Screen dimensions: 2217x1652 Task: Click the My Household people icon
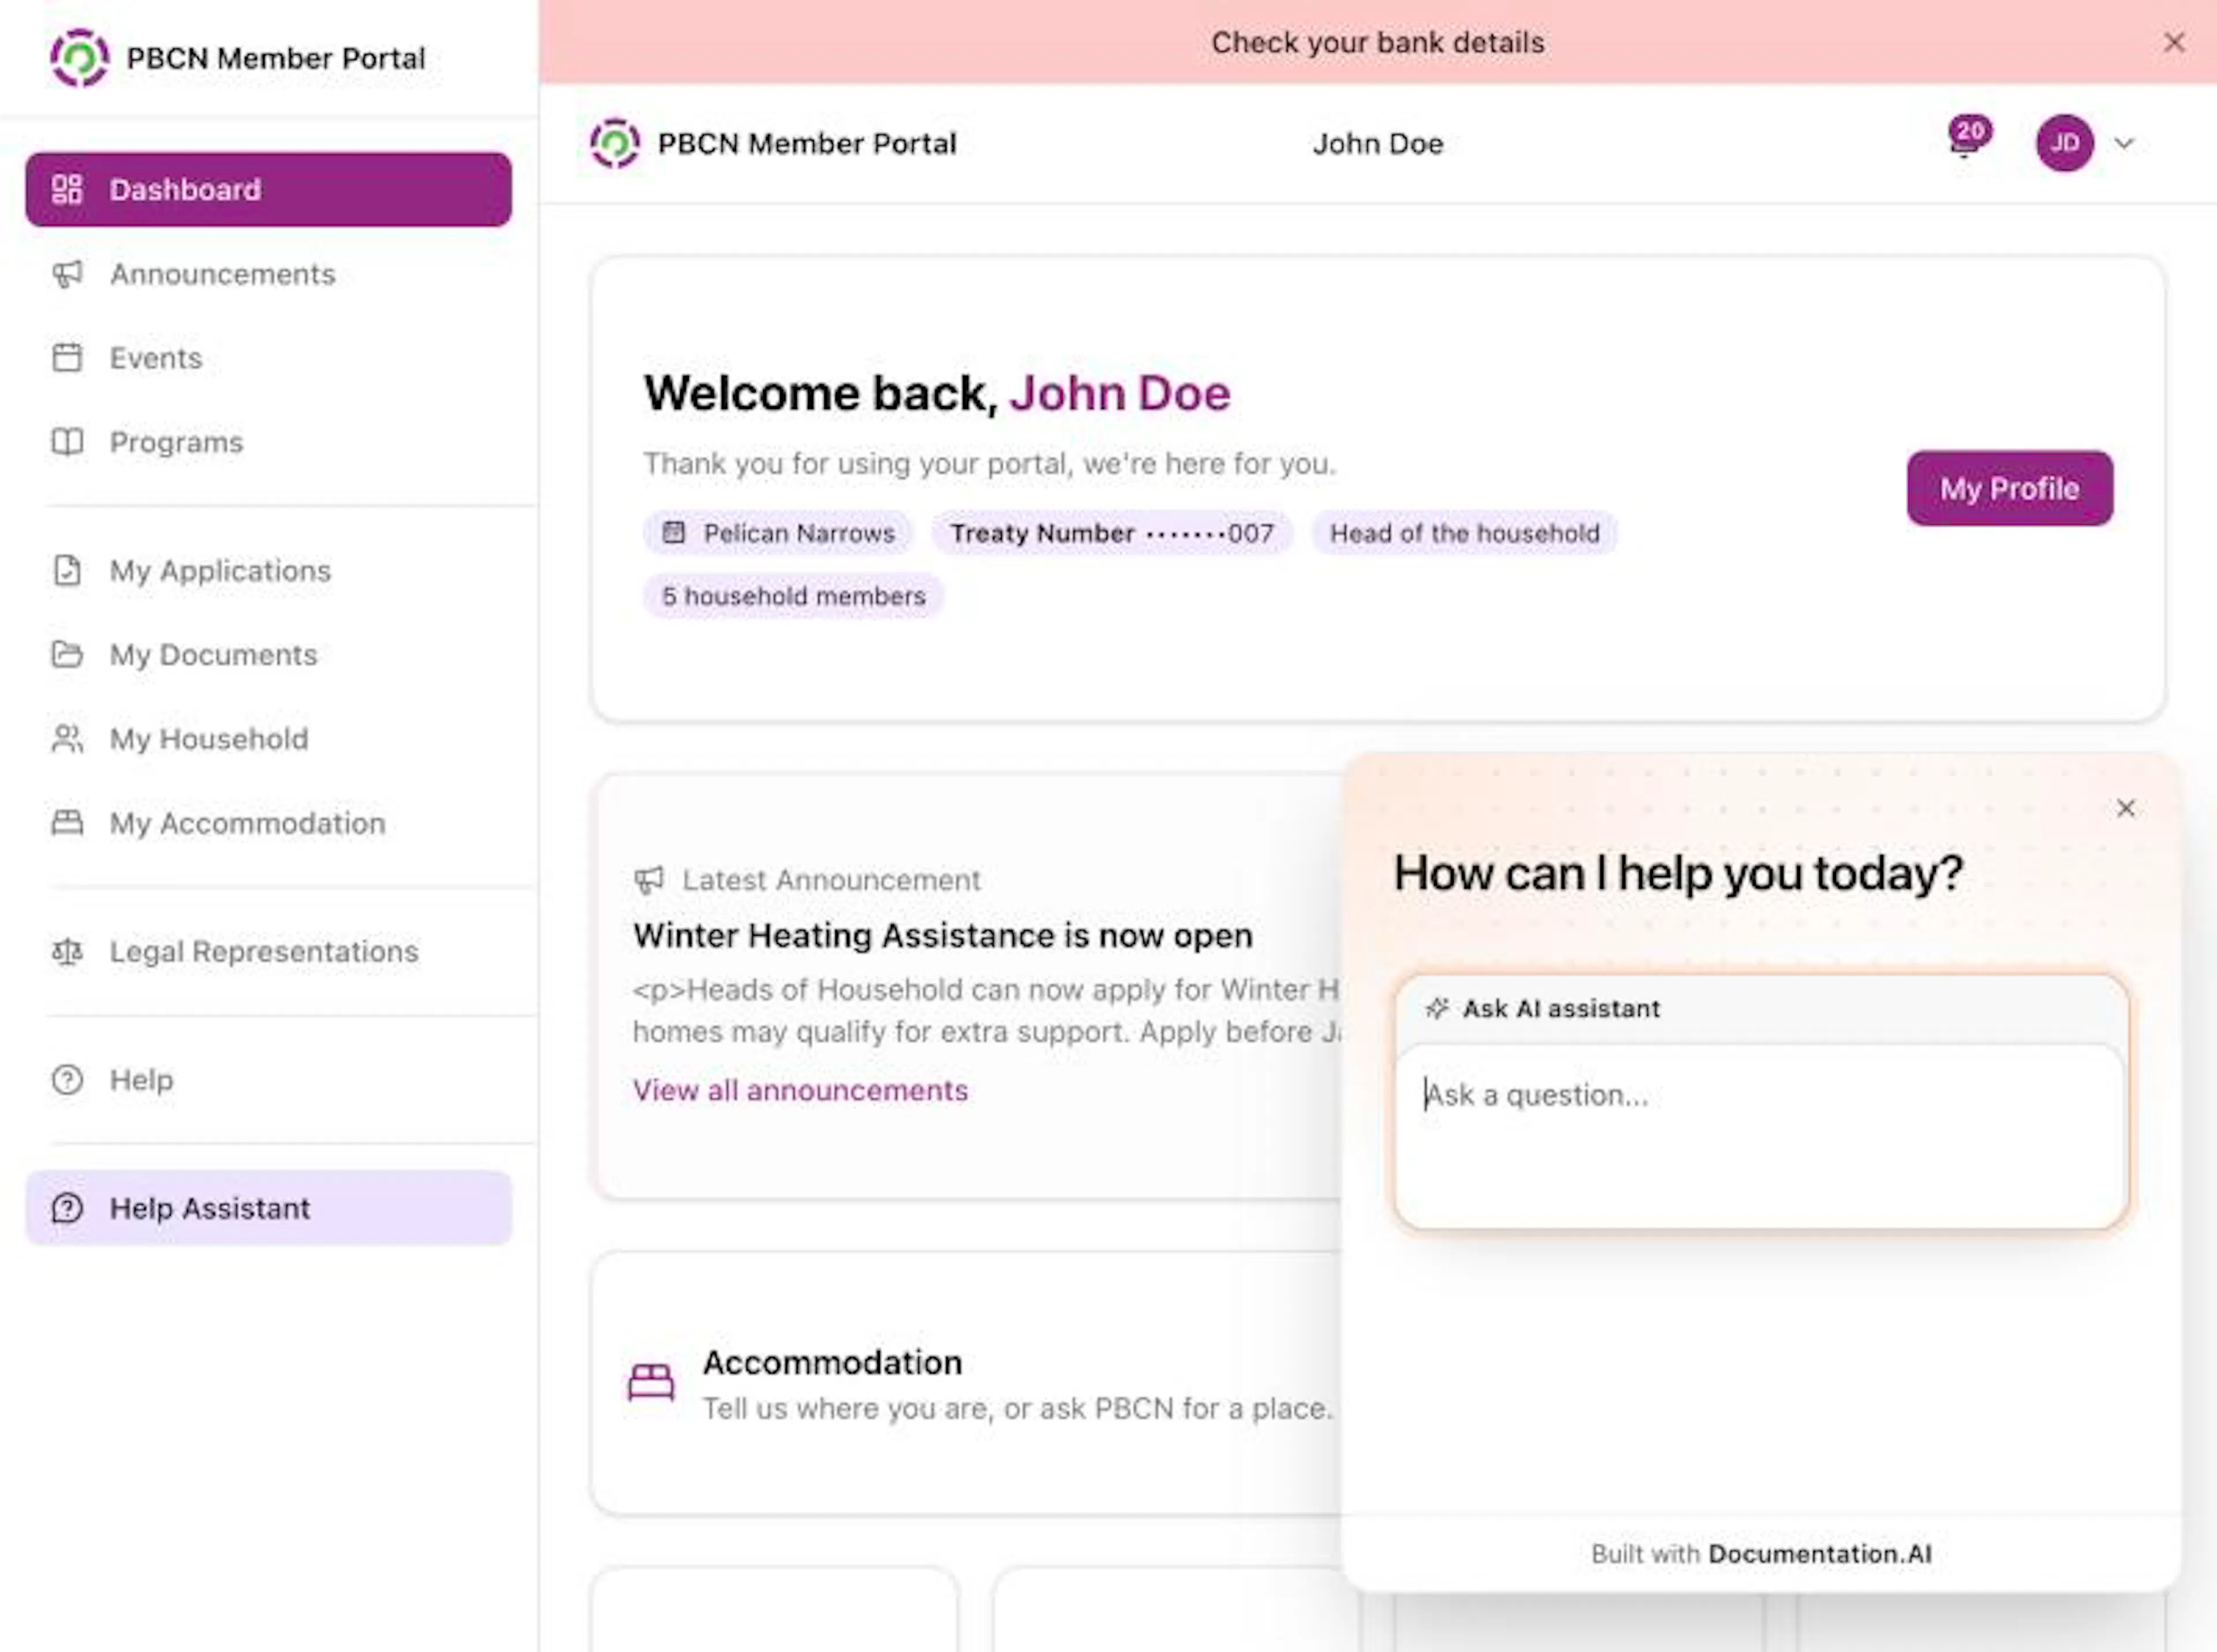(x=67, y=739)
